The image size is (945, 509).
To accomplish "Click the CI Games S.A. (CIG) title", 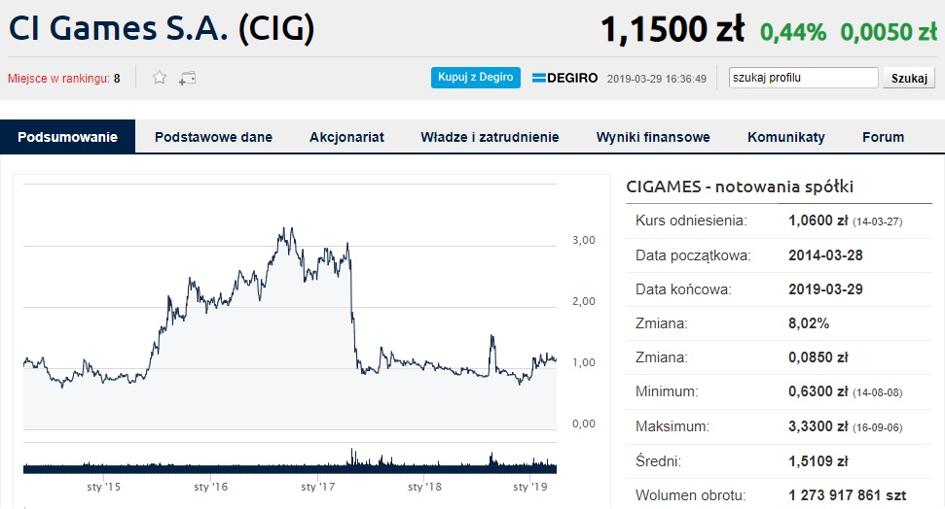I will [x=162, y=29].
